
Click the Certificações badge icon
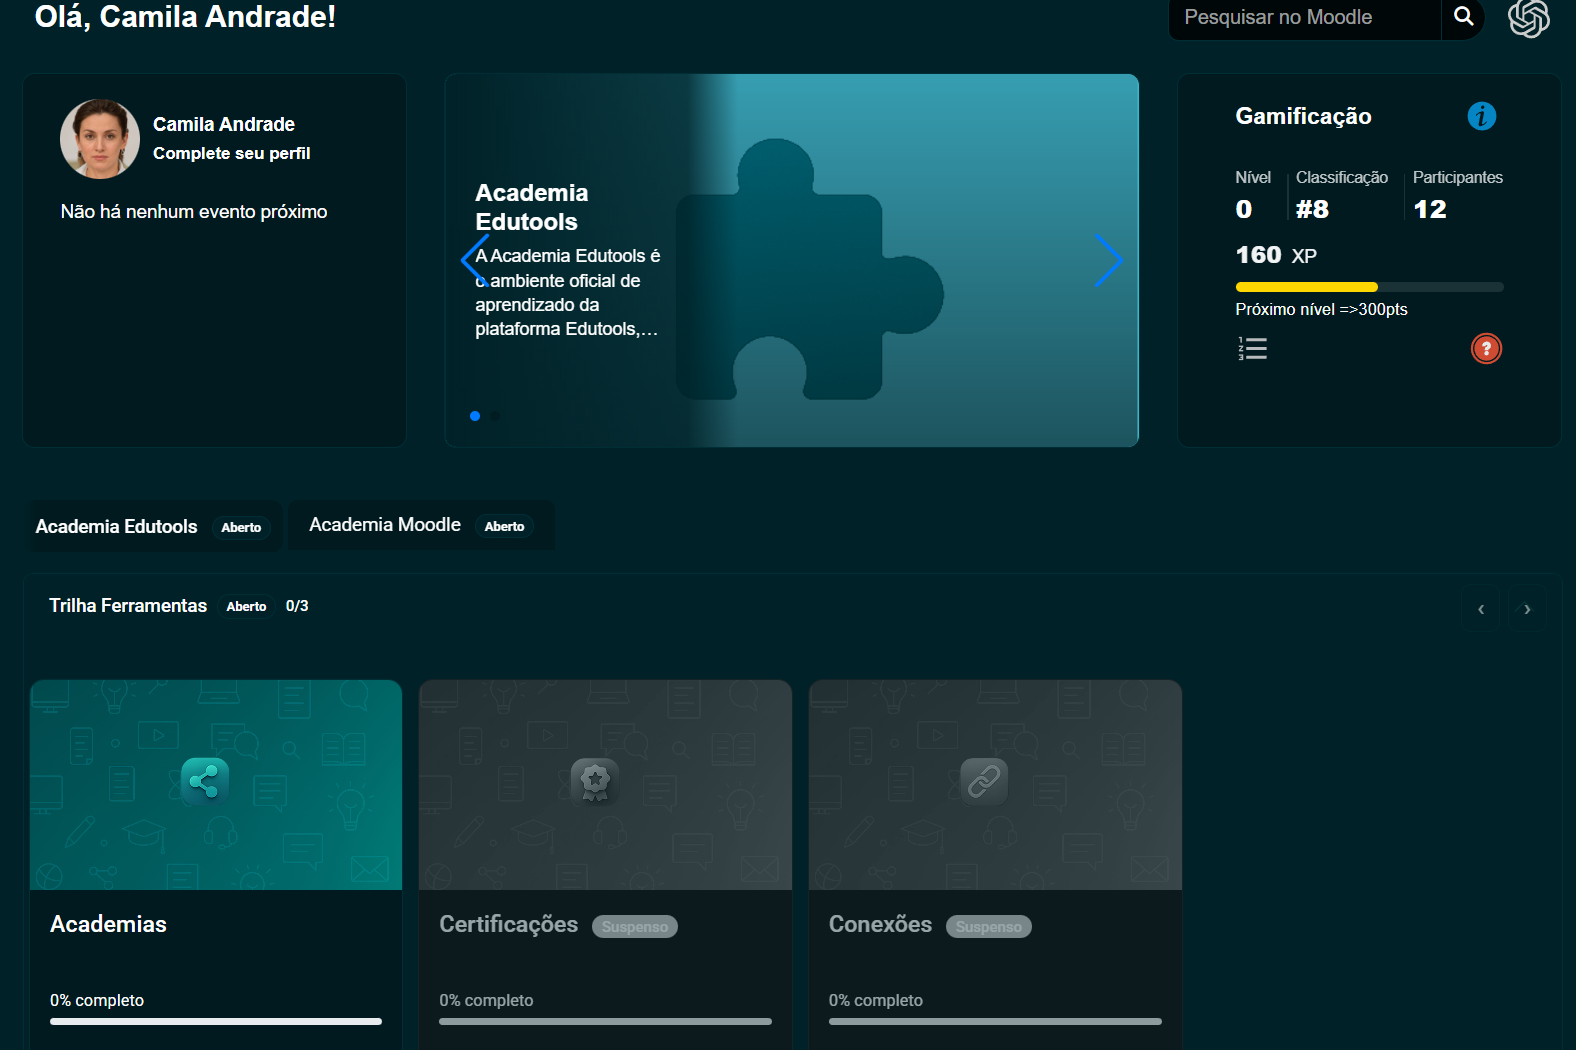click(x=595, y=781)
